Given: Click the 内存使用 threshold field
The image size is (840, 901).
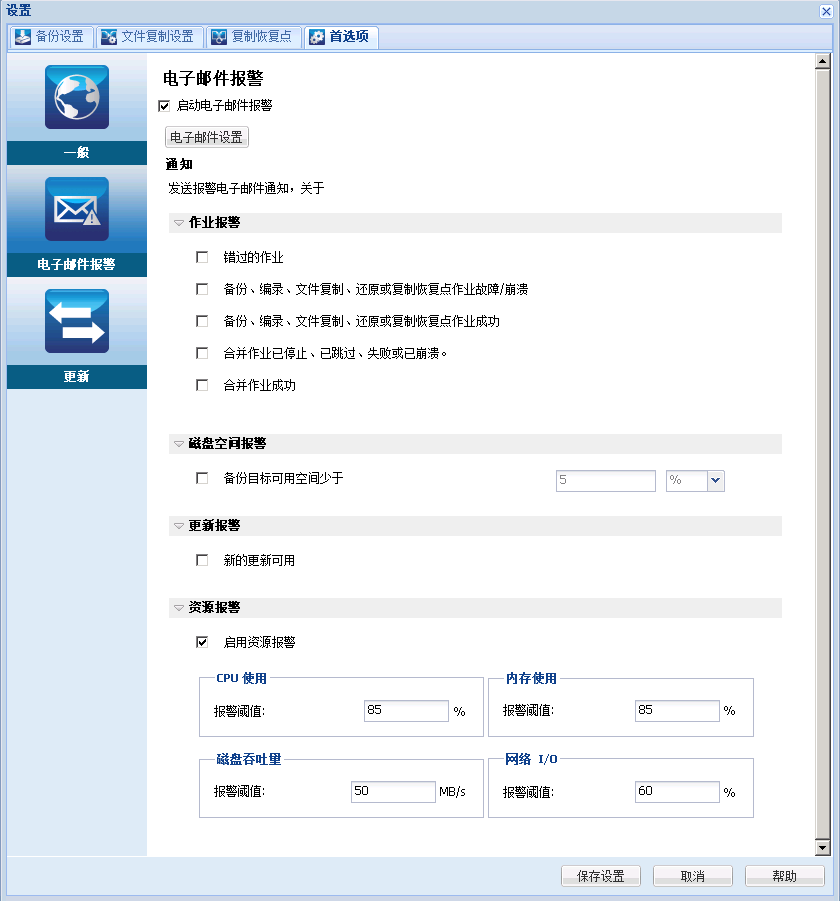Looking at the screenshot, I should pyautogui.click(x=677, y=711).
